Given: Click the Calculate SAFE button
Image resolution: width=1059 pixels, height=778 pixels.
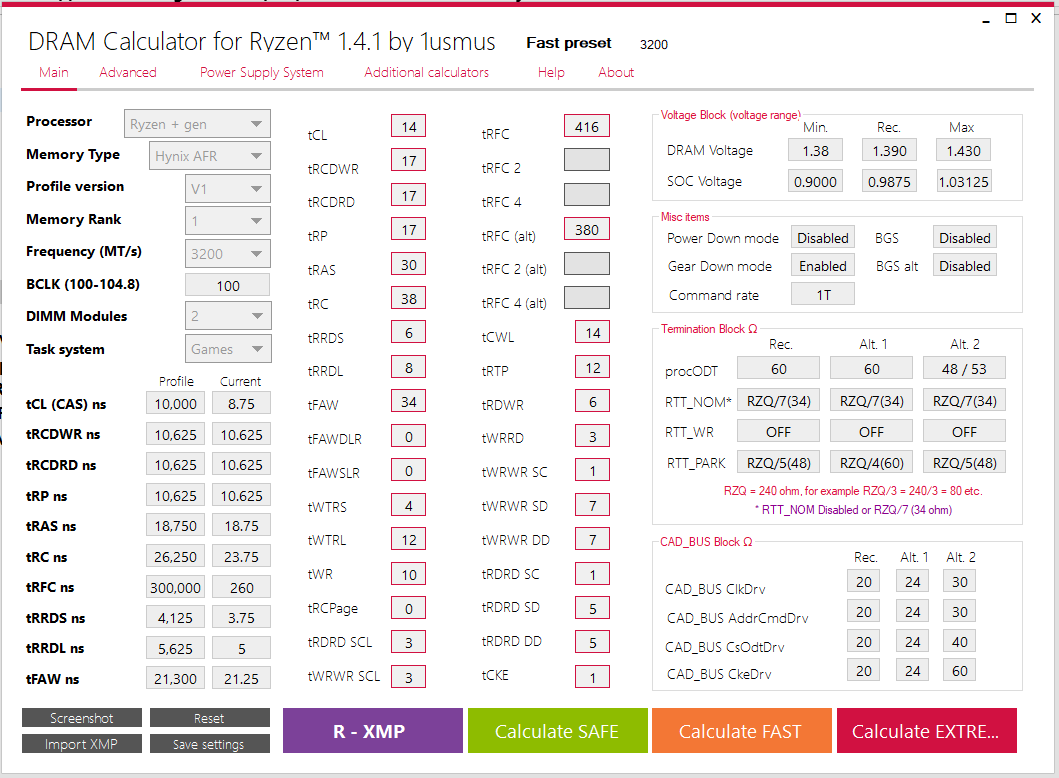Looking at the screenshot, I should (557, 731).
